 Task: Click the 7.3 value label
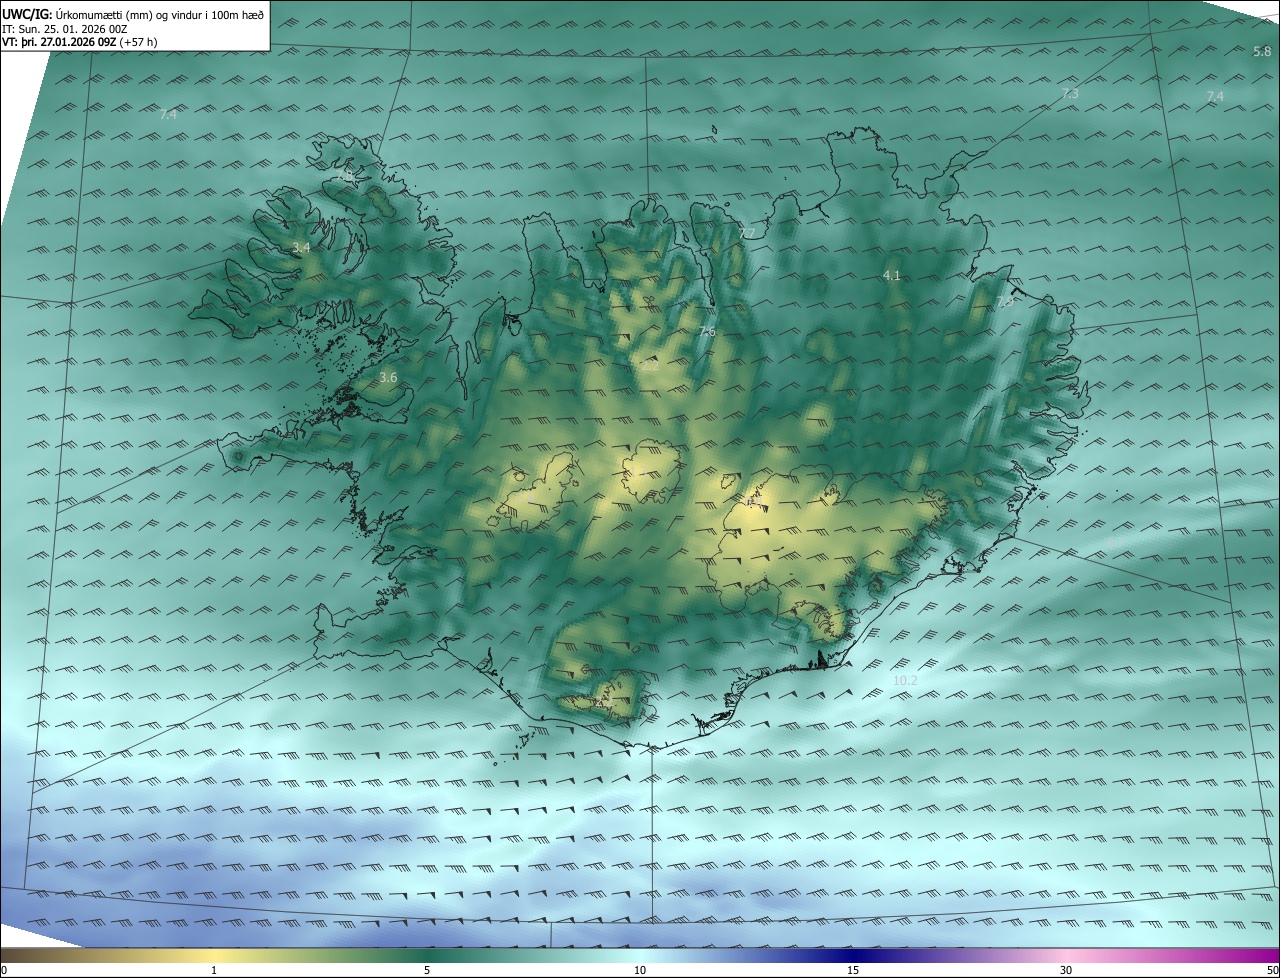[x=1070, y=93]
